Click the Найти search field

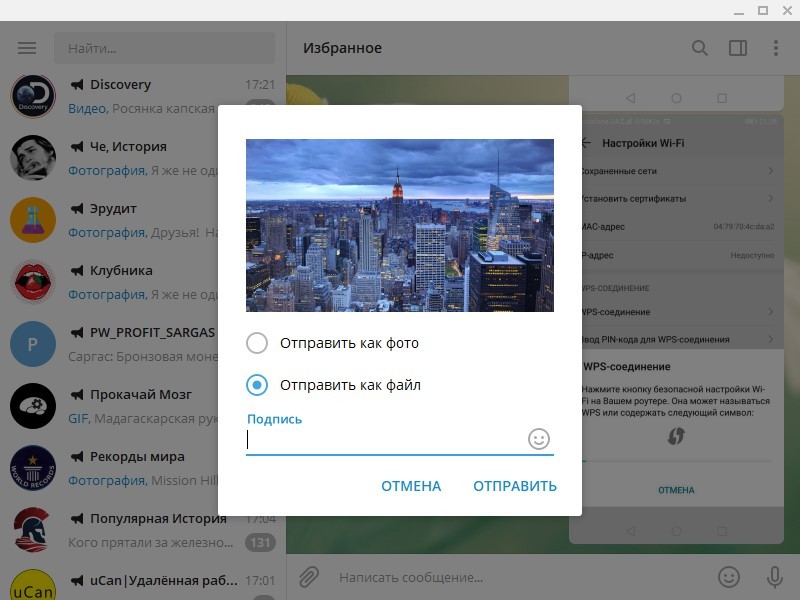coord(164,48)
